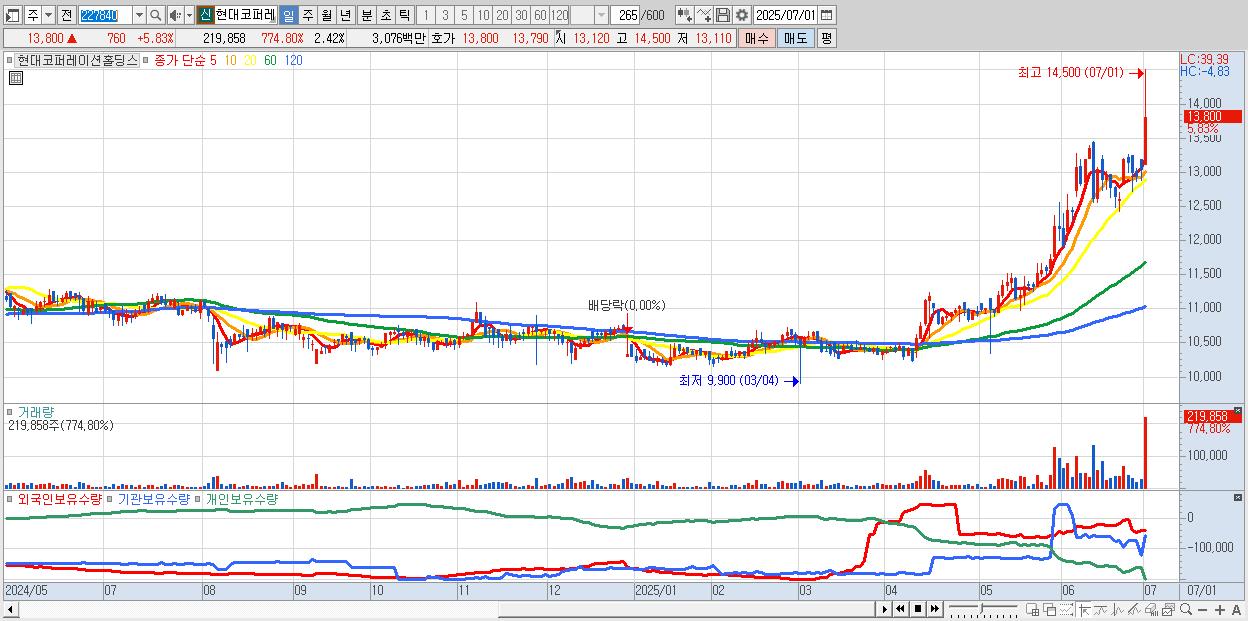Screen dimensions: 1248x621
Task: Click the A text tool icon
Action: tap(1236, 610)
